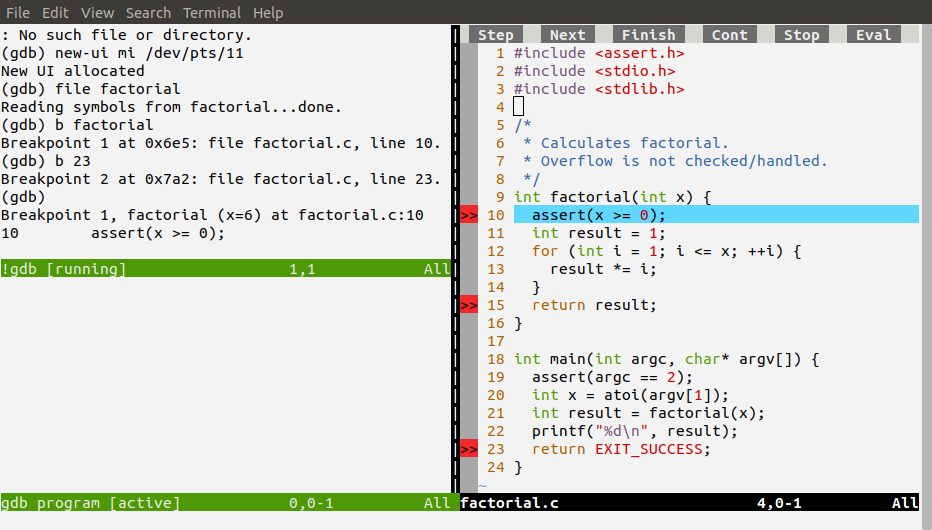Viewport: 932px width, 530px height.
Task: Click '(gdb) new-ui mi /dev/pts/11' line
Action: coord(122,53)
